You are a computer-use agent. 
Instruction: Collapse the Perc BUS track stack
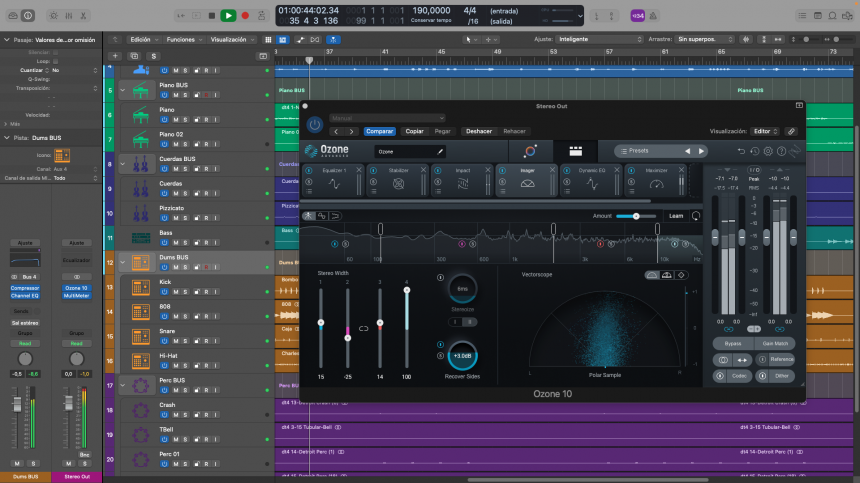tap(122, 385)
